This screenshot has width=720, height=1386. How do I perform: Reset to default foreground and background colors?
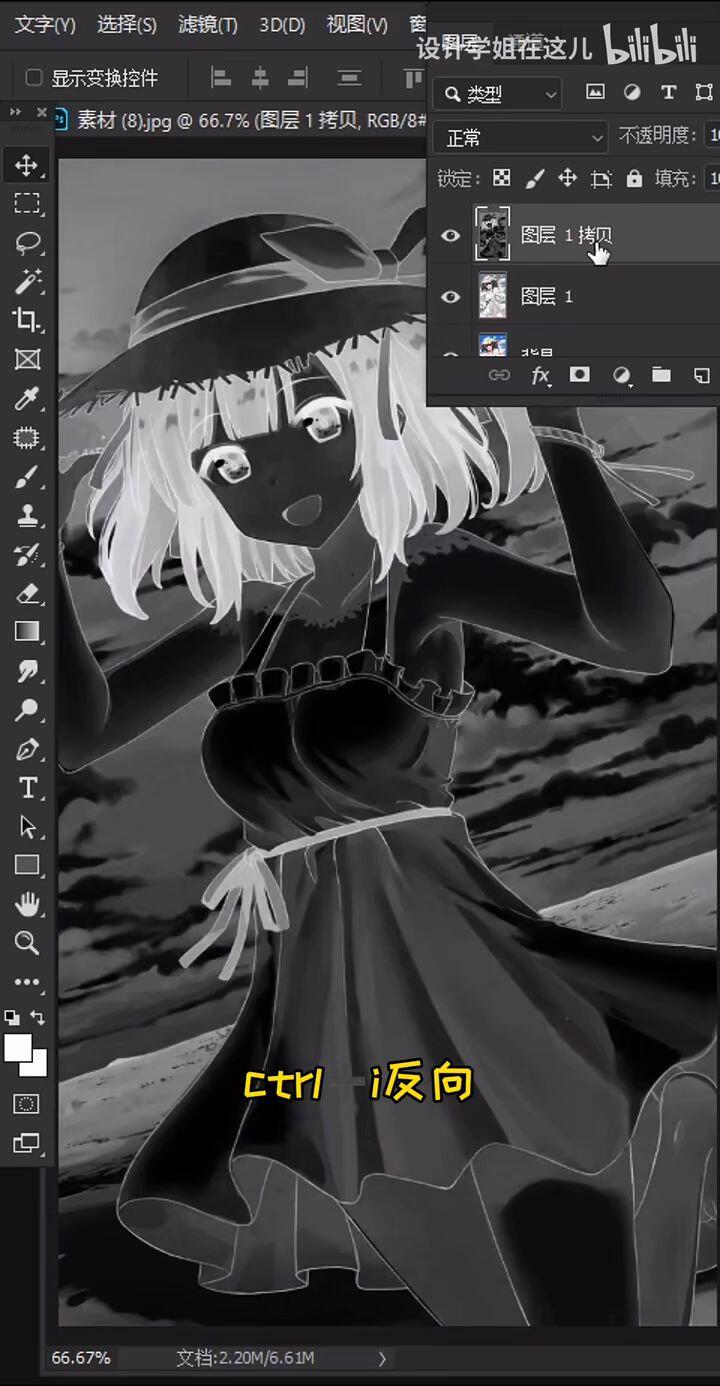[x=11, y=1017]
